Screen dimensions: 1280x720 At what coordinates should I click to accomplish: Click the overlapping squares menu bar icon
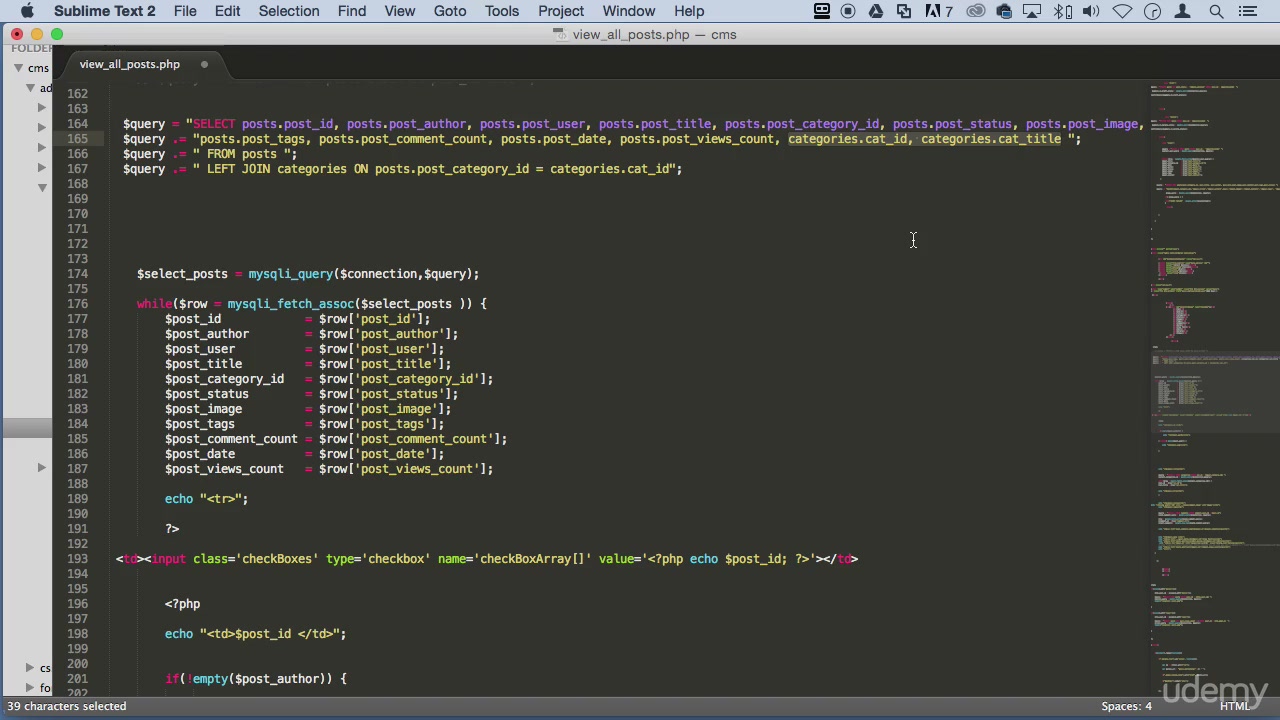coord(904,11)
